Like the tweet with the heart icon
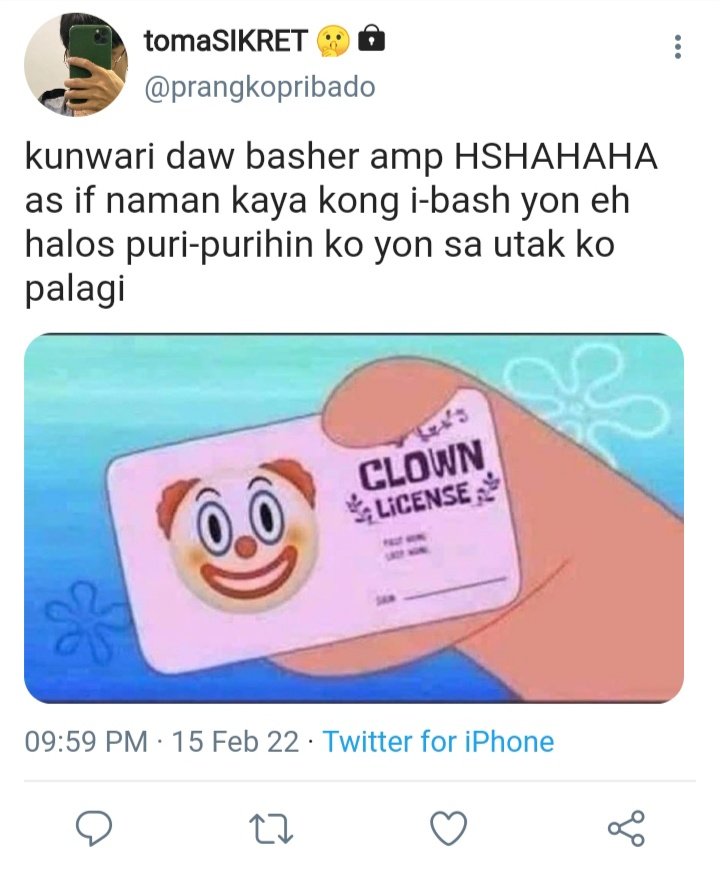This screenshot has height=874, width=720. pos(449,829)
